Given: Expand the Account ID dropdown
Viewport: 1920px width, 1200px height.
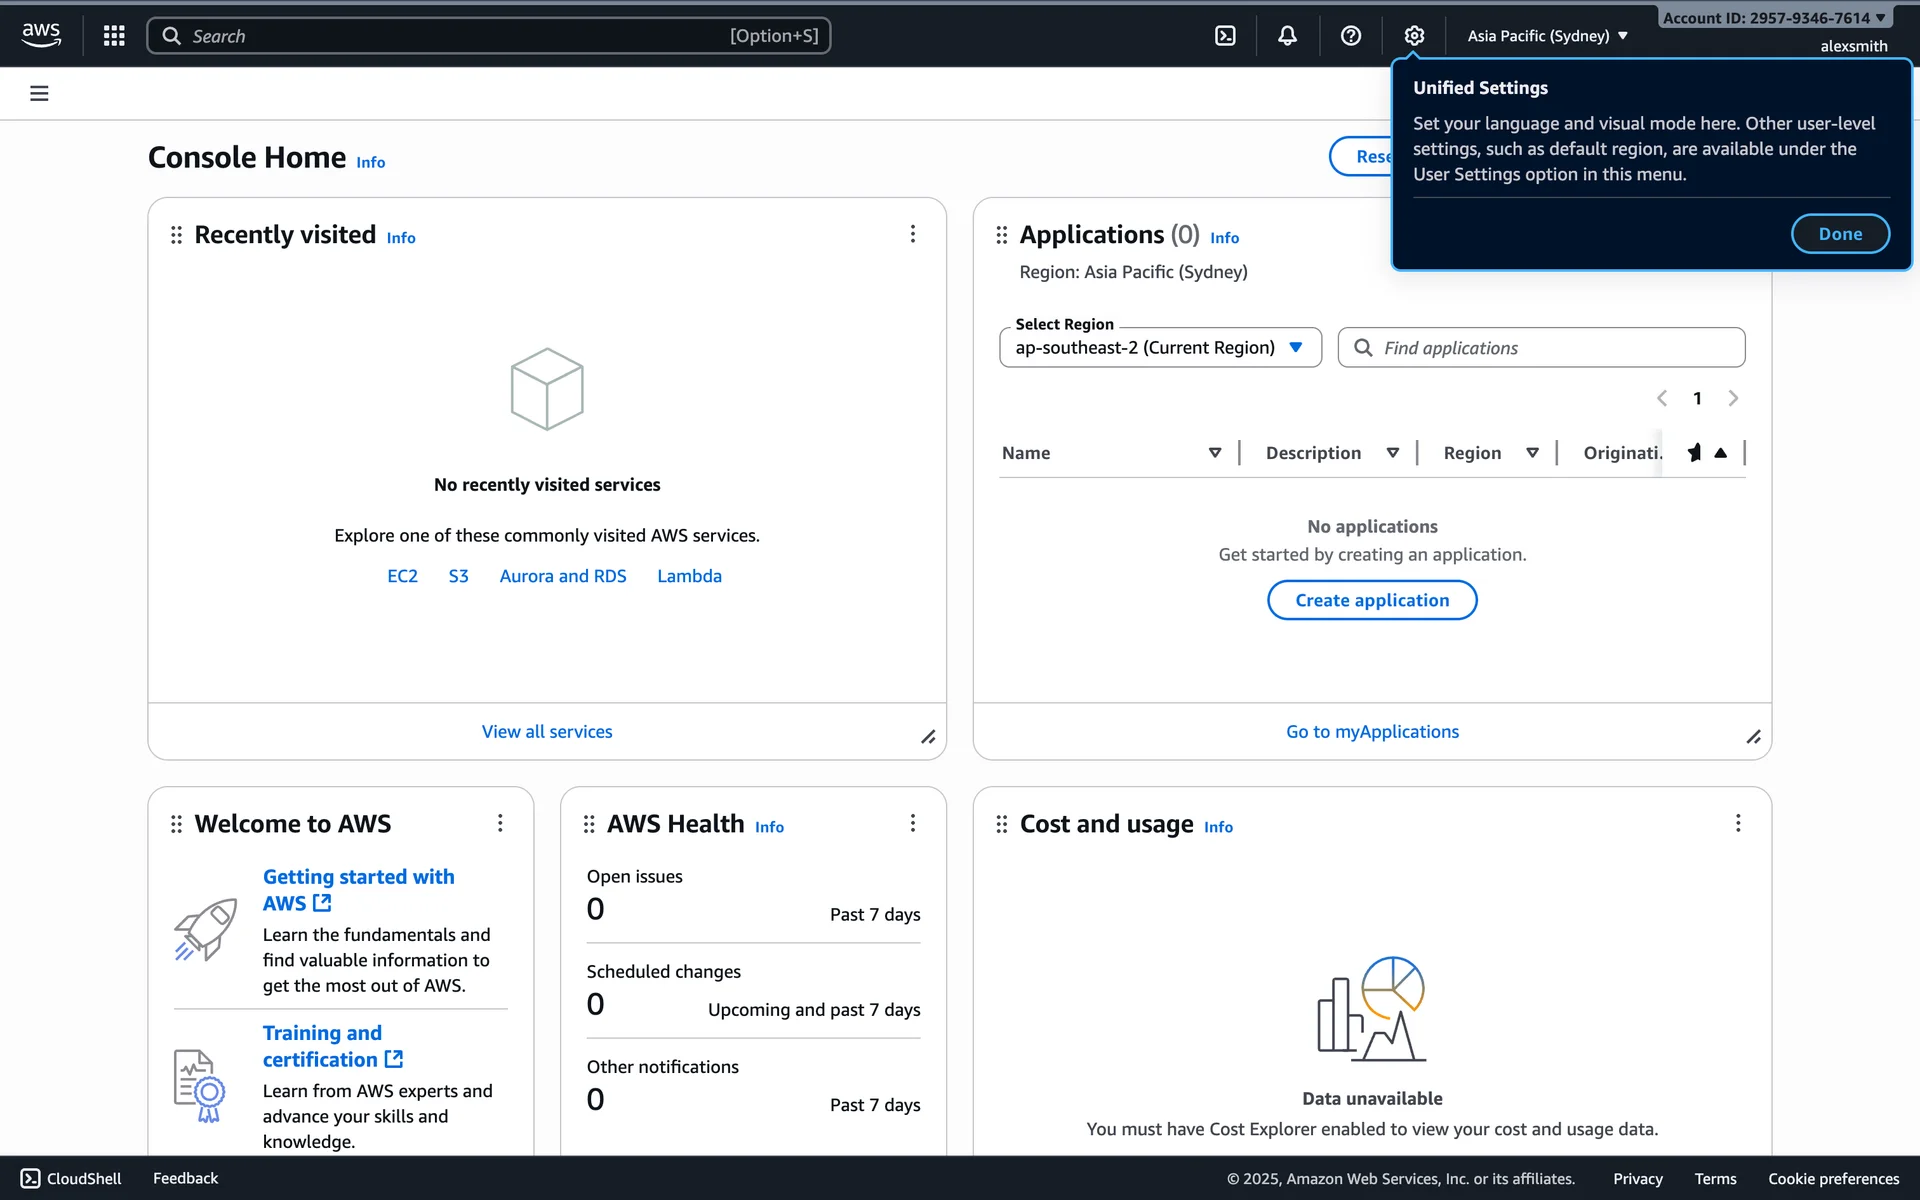Looking at the screenshot, I should coord(1773,18).
